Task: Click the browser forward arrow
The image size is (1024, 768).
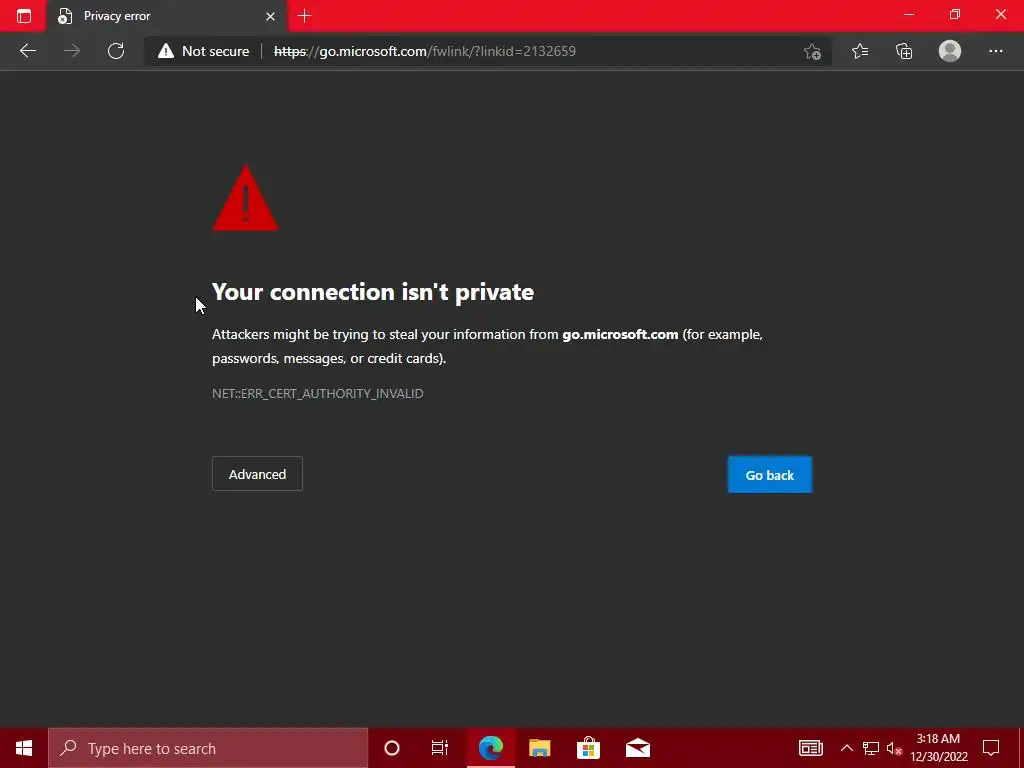Action: point(72,51)
